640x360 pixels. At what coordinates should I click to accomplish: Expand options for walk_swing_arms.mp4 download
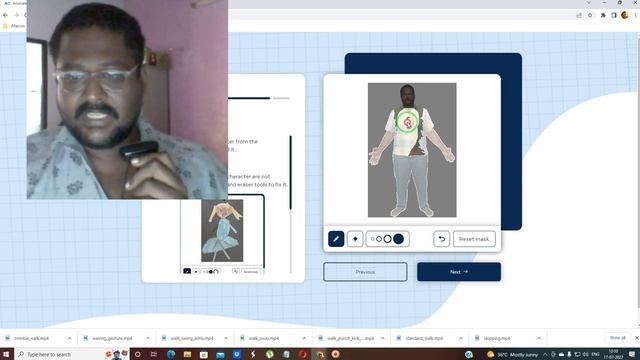226,338
